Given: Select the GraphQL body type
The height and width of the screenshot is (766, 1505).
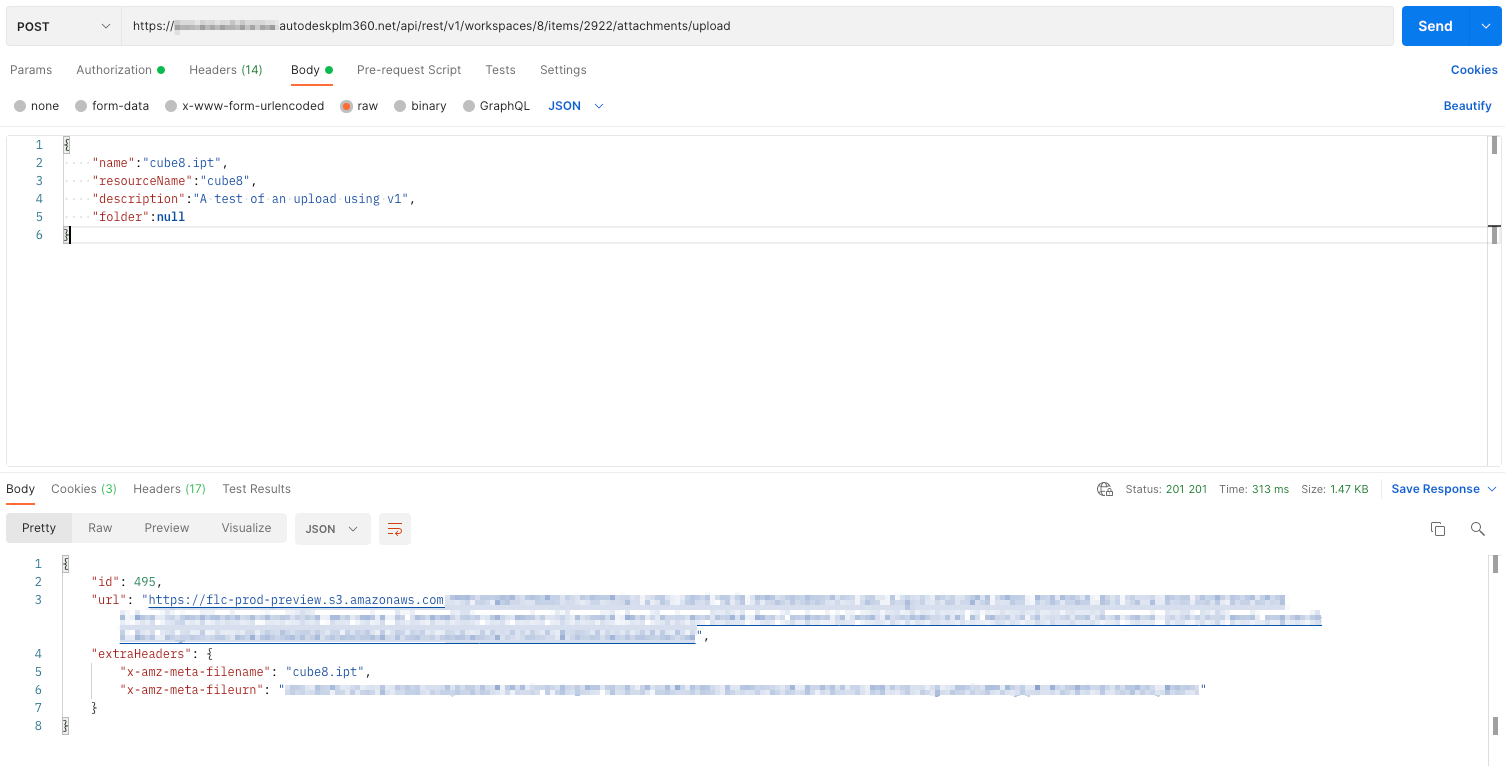Looking at the screenshot, I should (x=497, y=106).
